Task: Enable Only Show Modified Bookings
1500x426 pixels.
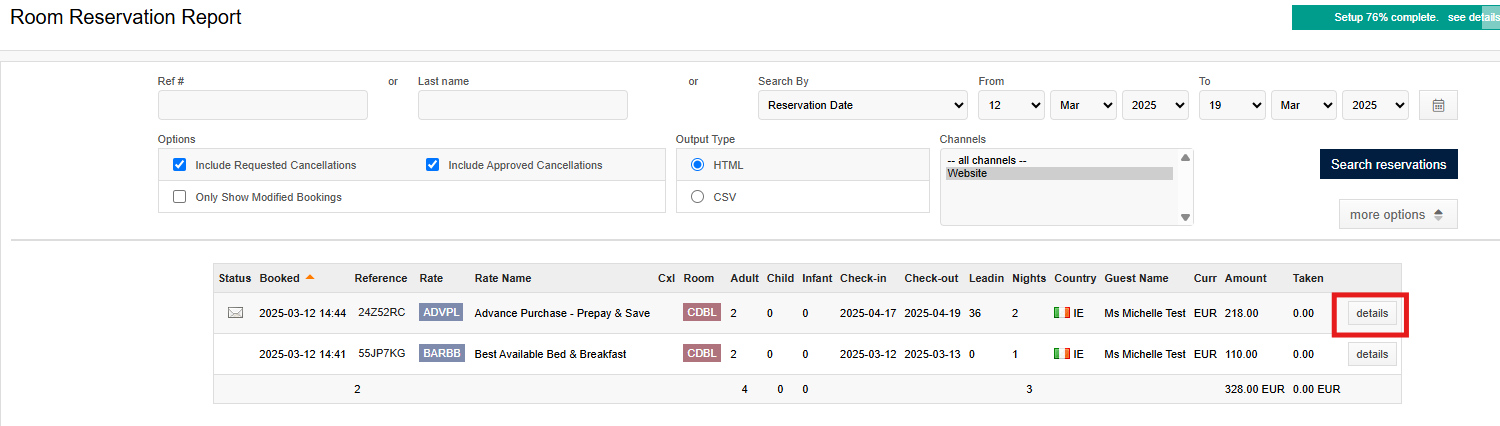Action: pos(180,197)
